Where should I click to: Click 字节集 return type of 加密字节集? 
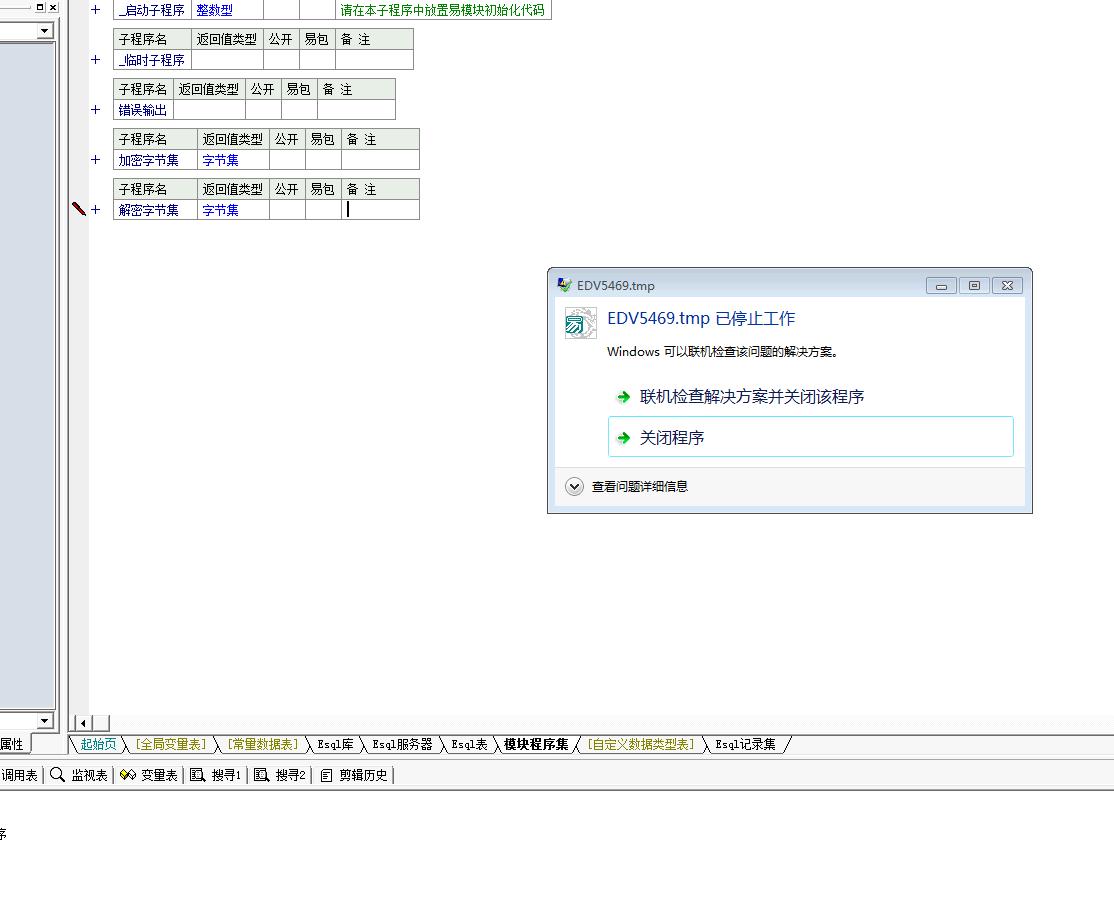click(233, 160)
